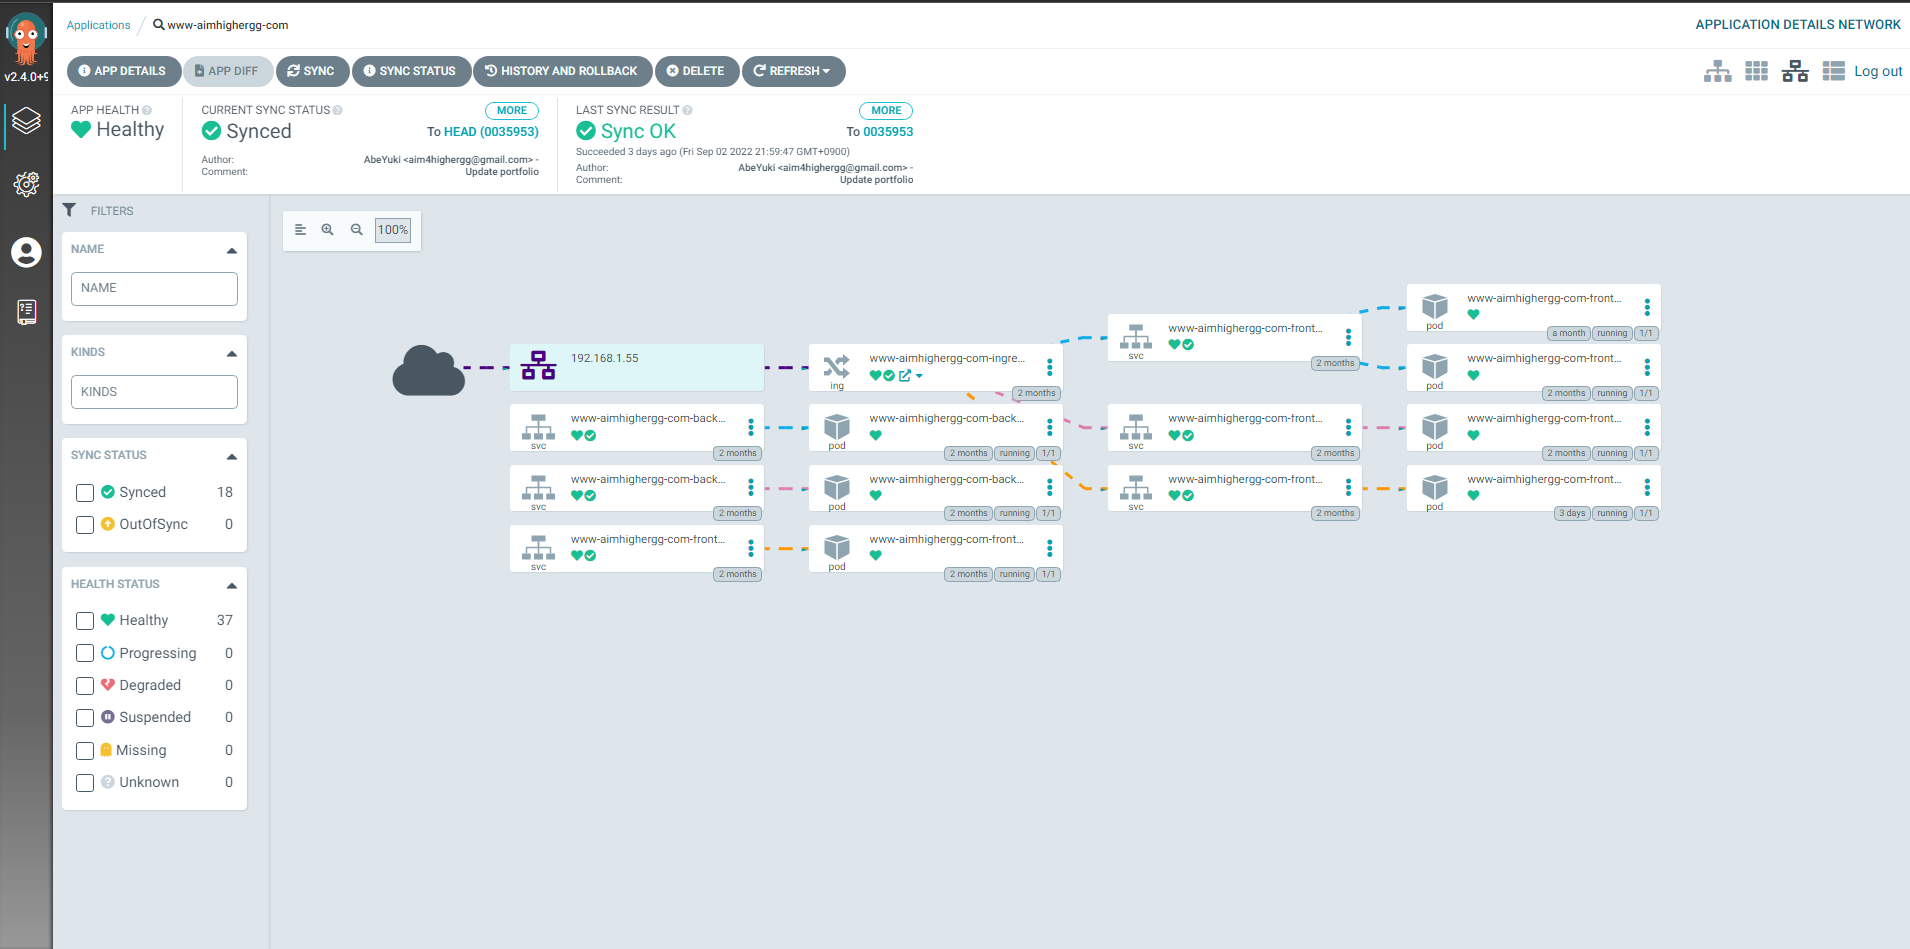This screenshot has height=949, width=1910.
Task: Click the Applications breadcrumb link
Action: coord(98,25)
